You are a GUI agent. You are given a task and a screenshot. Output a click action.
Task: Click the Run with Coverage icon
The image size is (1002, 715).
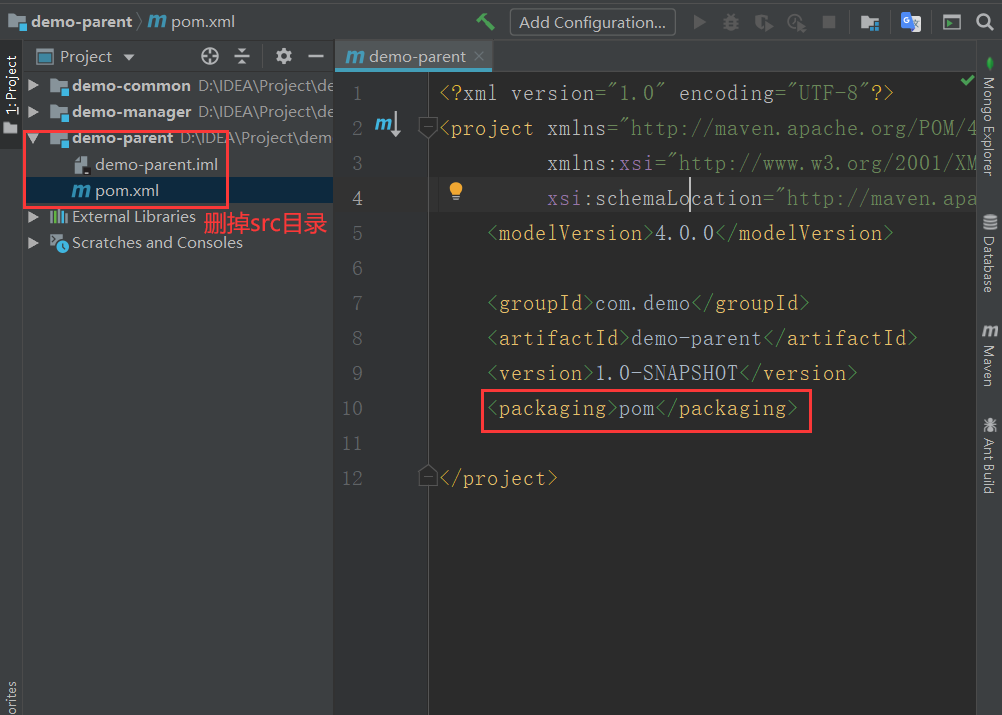[764, 23]
